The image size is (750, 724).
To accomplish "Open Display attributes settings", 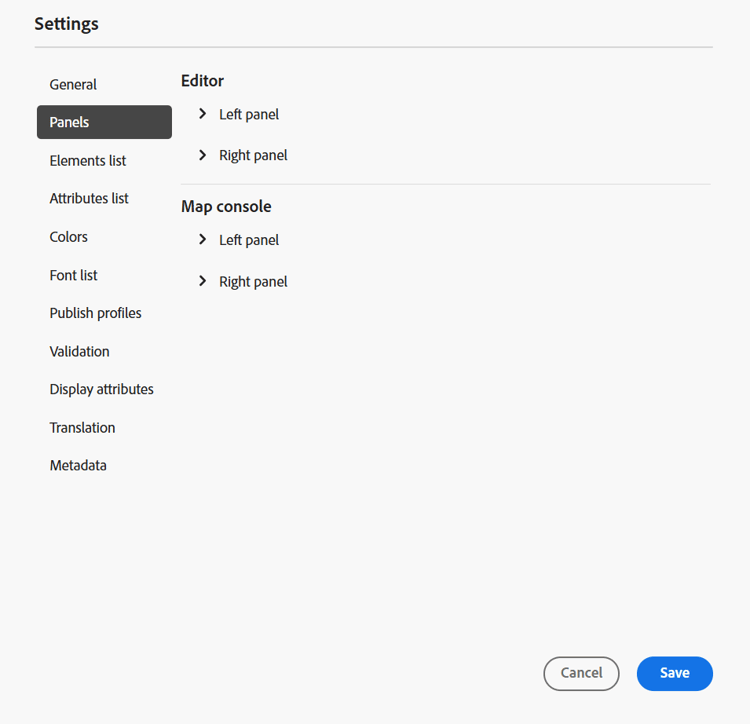I will coord(101,389).
